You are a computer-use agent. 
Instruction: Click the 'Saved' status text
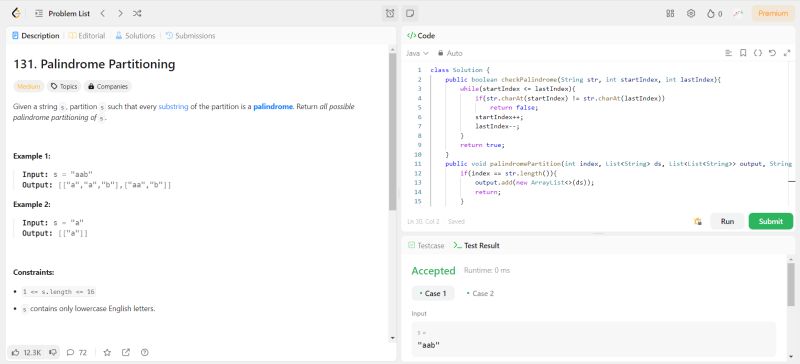coord(456,222)
